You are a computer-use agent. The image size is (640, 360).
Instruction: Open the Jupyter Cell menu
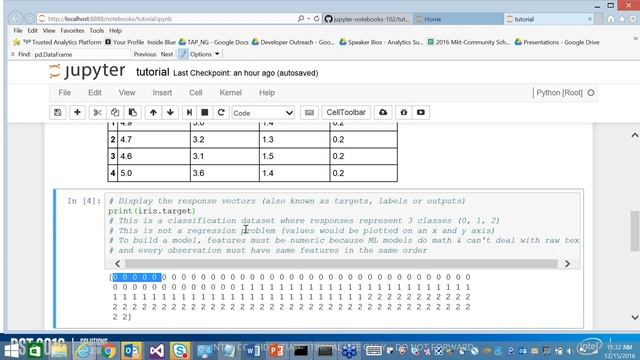(x=196, y=93)
